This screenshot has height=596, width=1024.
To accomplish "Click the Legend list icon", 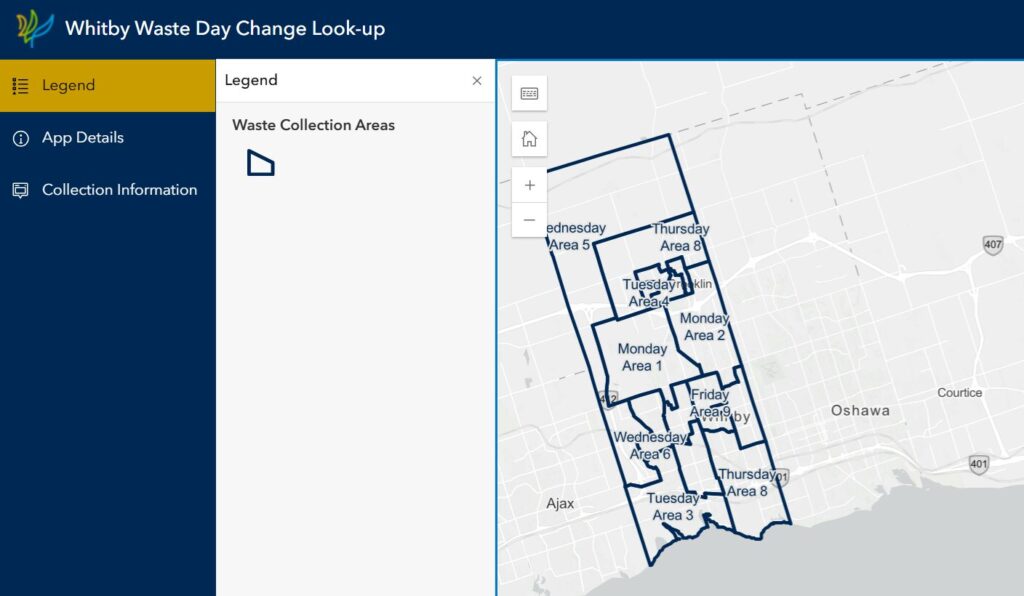I will pos(20,86).
